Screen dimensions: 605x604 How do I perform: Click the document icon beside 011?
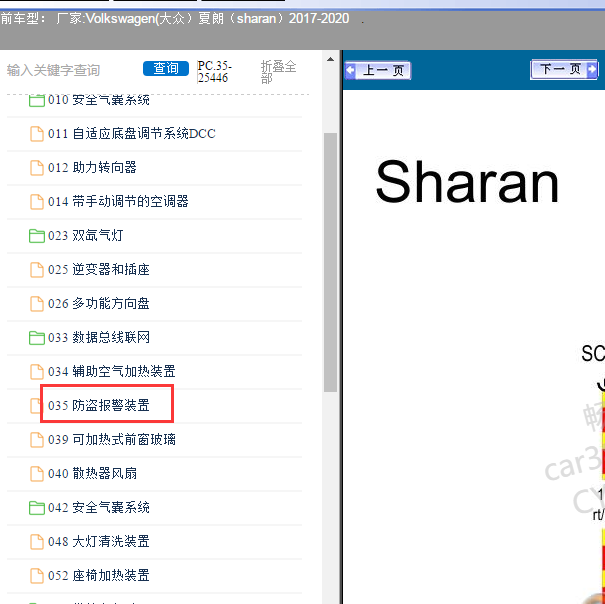pyautogui.click(x=37, y=134)
